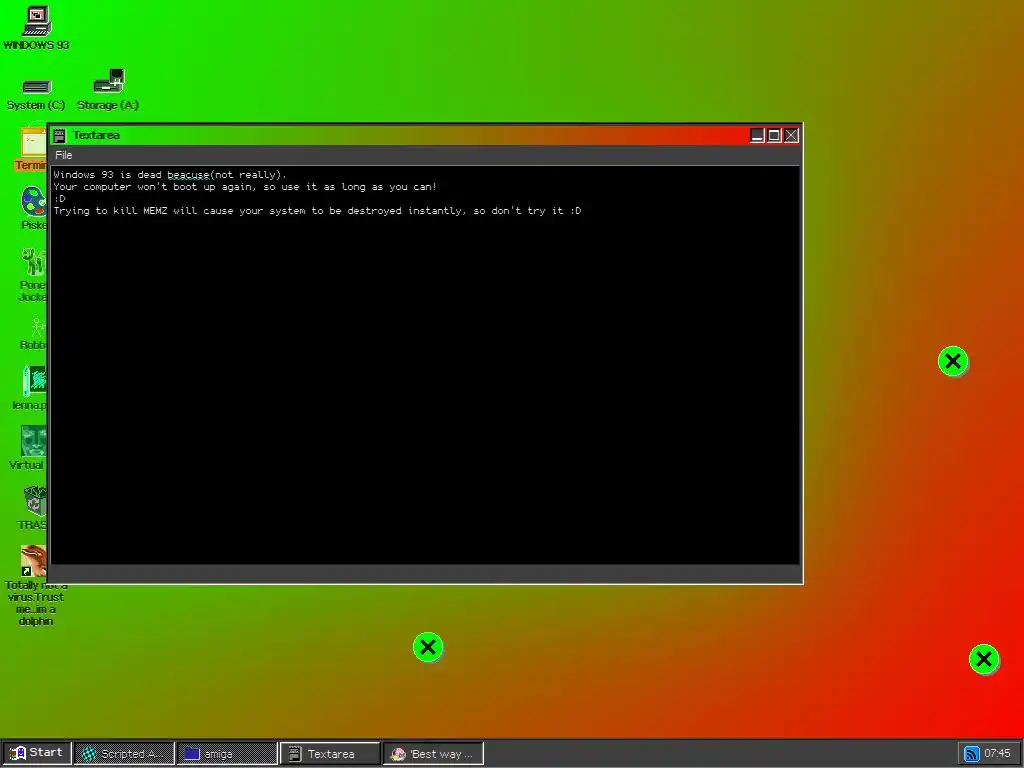Minimize the Textarea window
1024x768 pixels.
(x=757, y=135)
